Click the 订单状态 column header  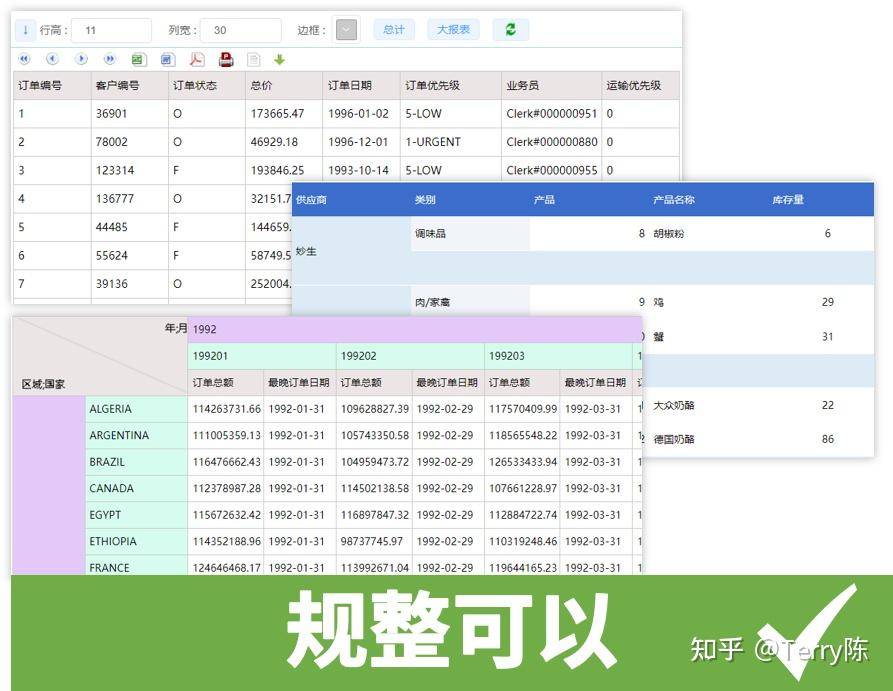coord(207,85)
